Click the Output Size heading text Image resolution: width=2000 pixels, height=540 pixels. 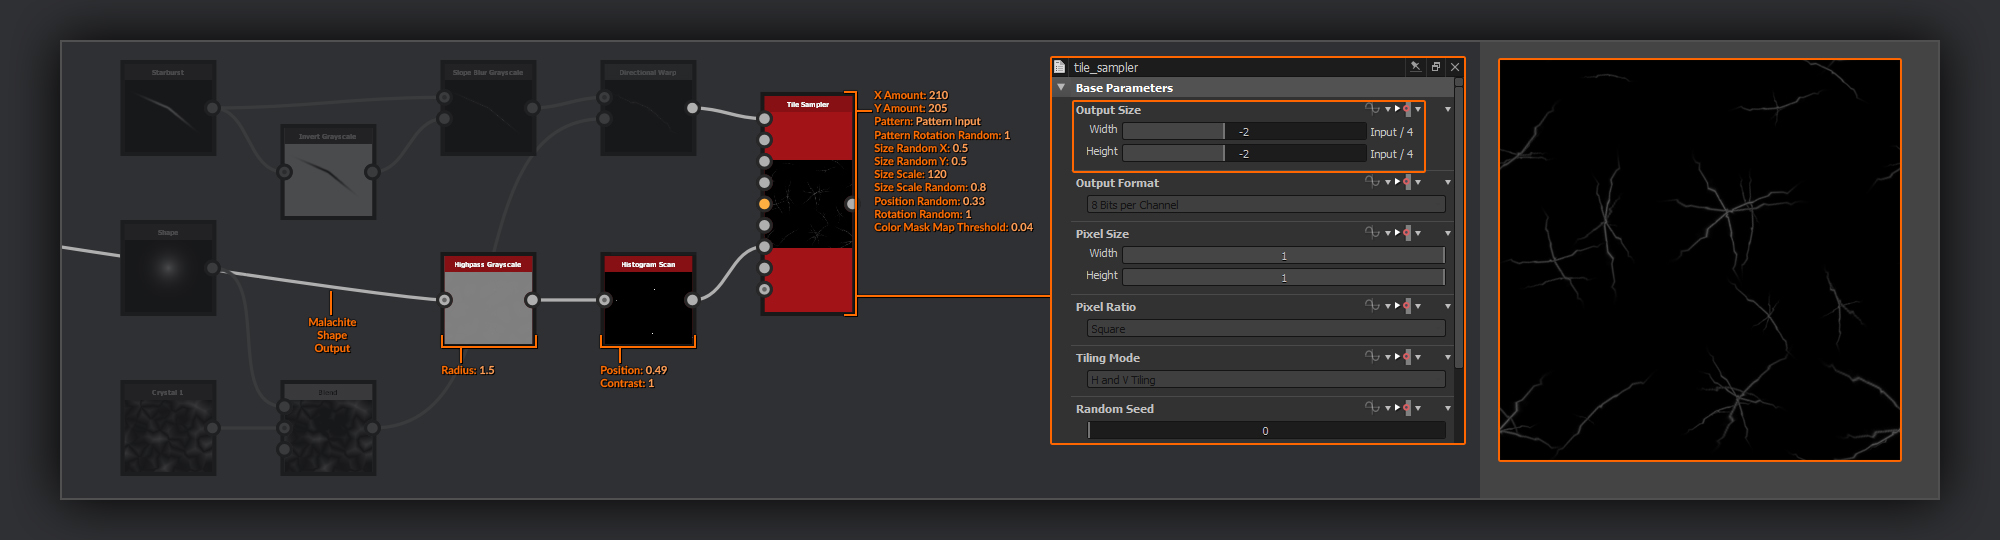click(x=1108, y=110)
